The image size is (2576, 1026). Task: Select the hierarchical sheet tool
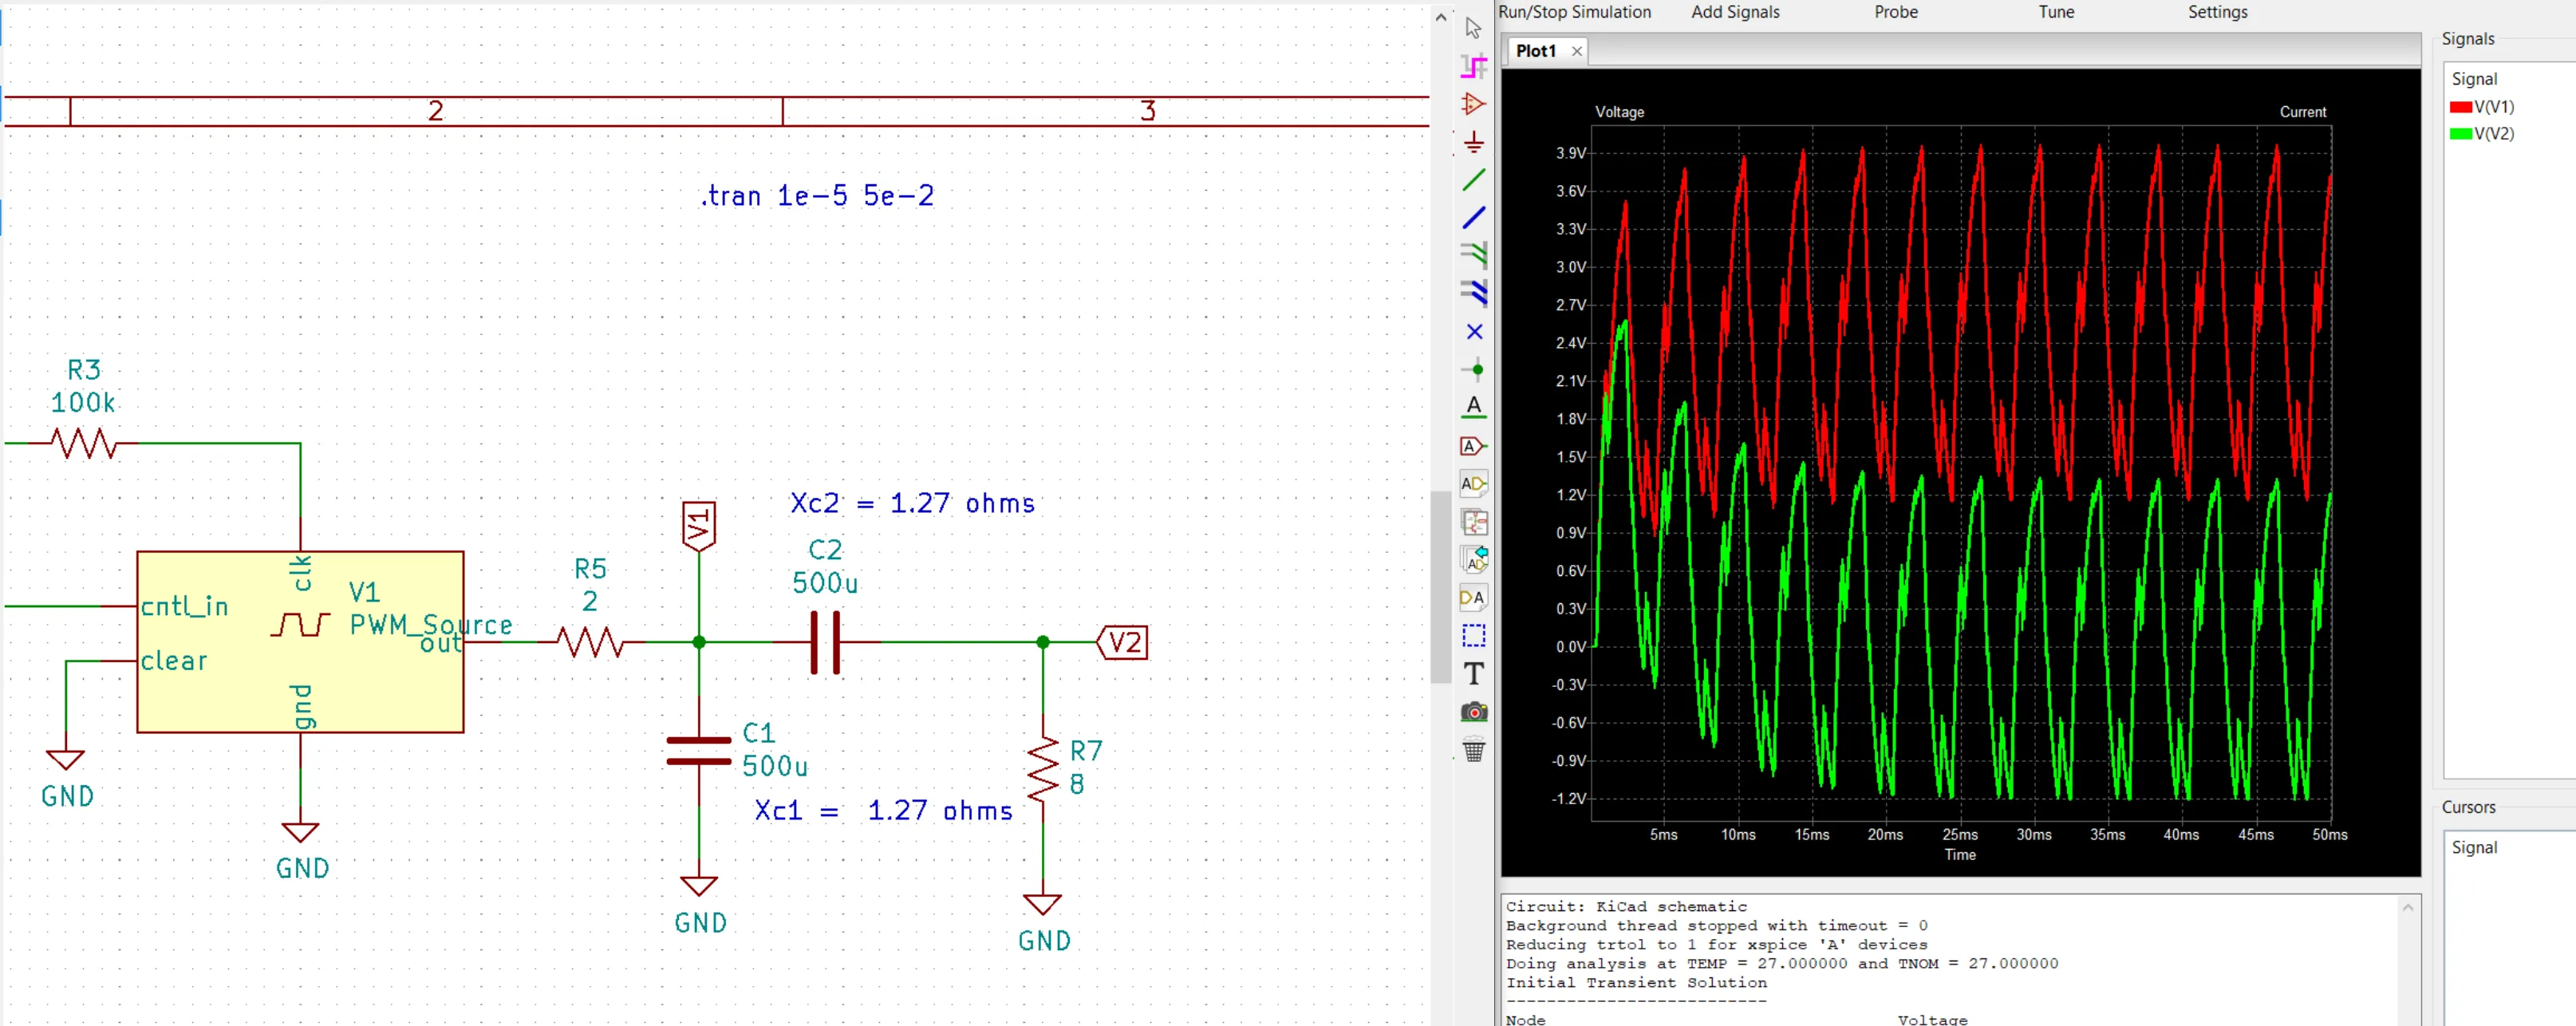pyautogui.click(x=1473, y=522)
